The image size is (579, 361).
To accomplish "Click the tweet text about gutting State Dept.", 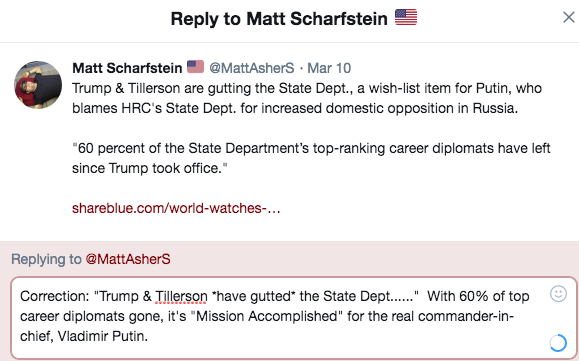I will click(x=306, y=98).
